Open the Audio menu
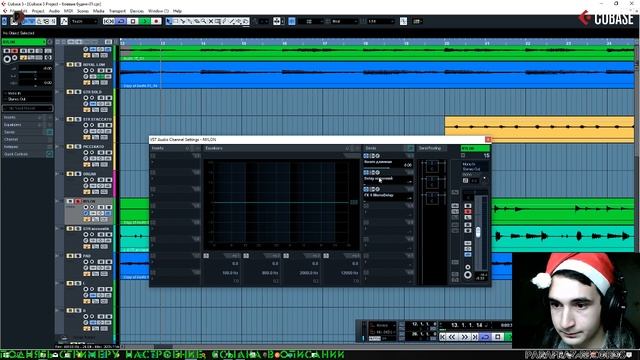 [54, 11]
